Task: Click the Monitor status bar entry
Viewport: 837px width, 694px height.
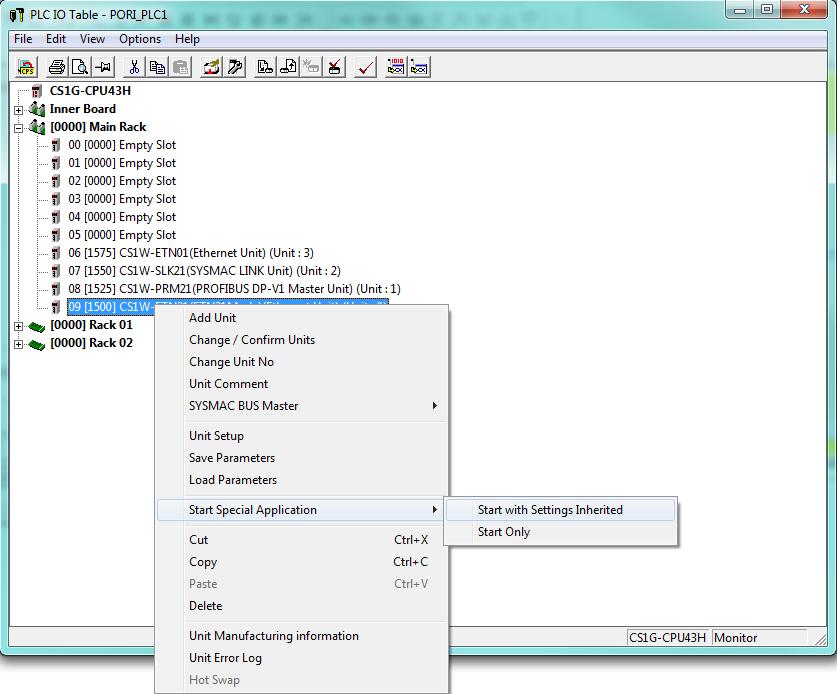Action: click(759, 637)
